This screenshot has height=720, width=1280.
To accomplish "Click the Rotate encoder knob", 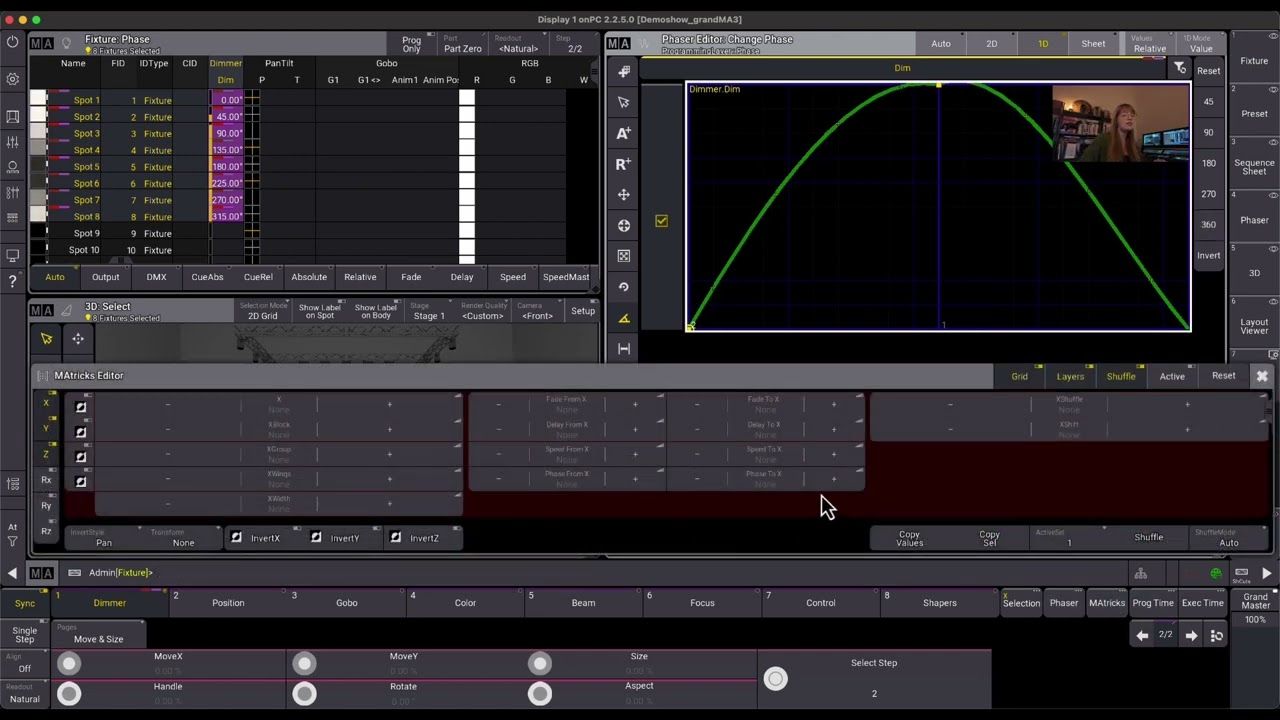I will click(304, 693).
